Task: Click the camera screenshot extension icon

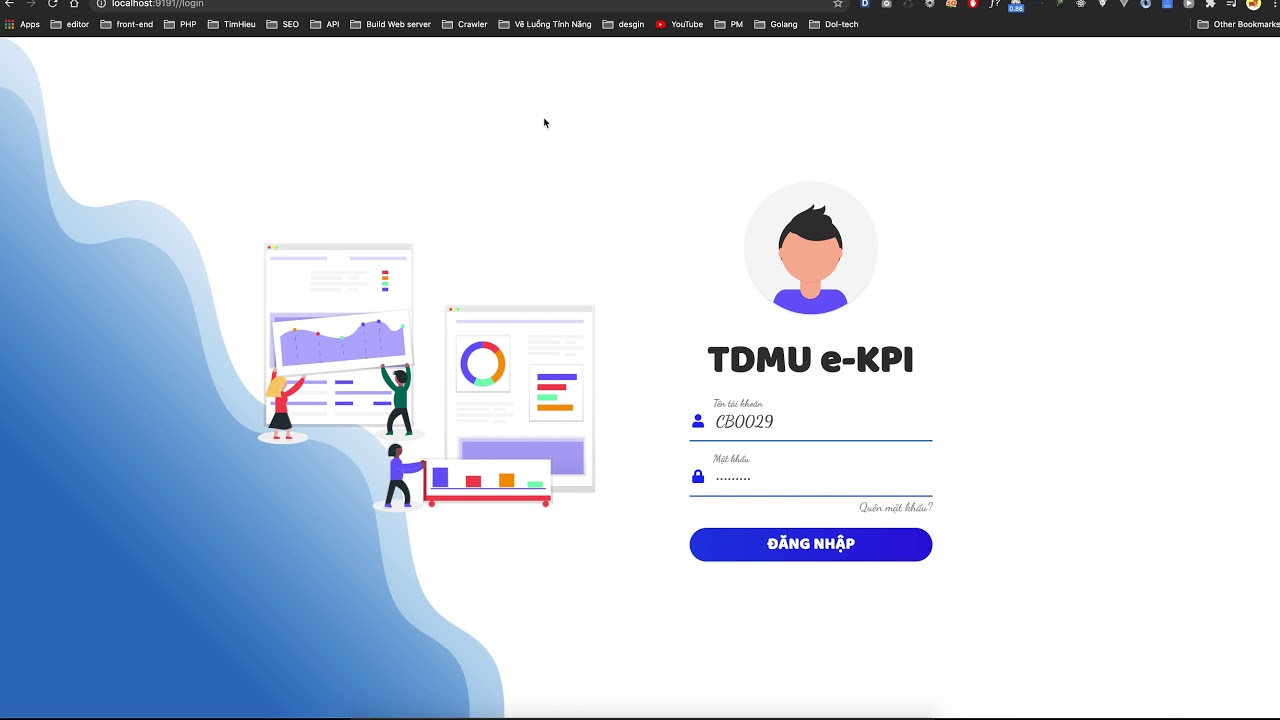Action: click(x=886, y=4)
